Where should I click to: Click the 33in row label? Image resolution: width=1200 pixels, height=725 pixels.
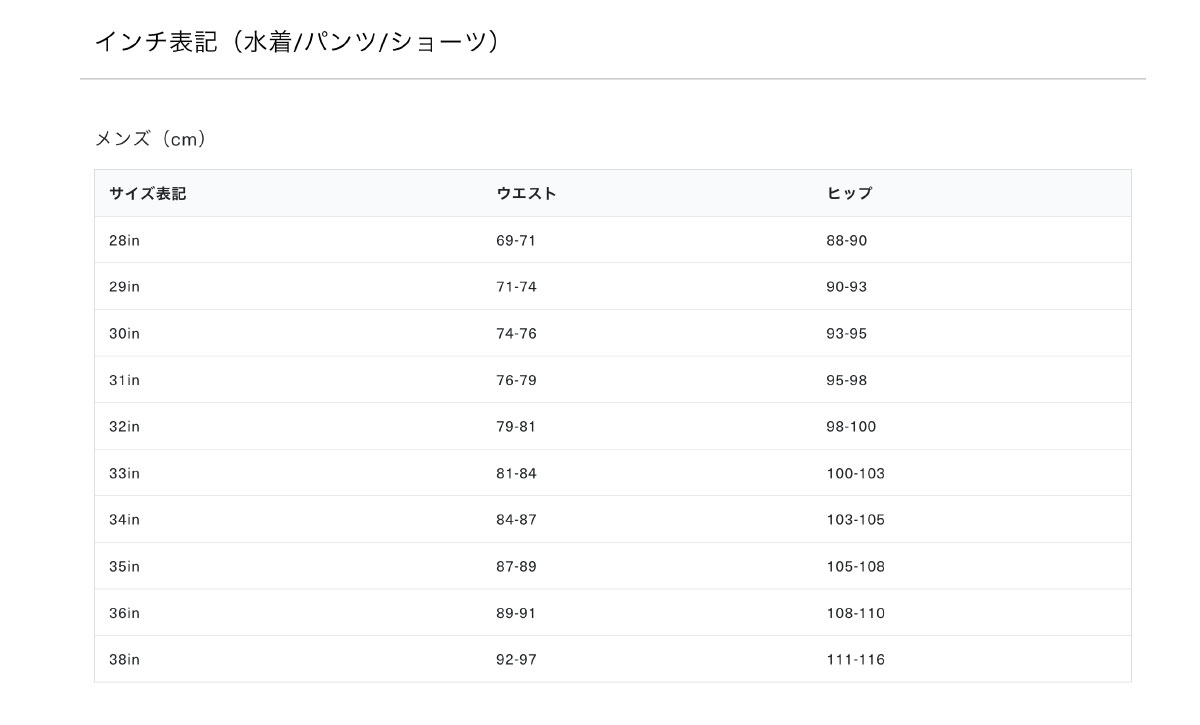tap(124, 473)
